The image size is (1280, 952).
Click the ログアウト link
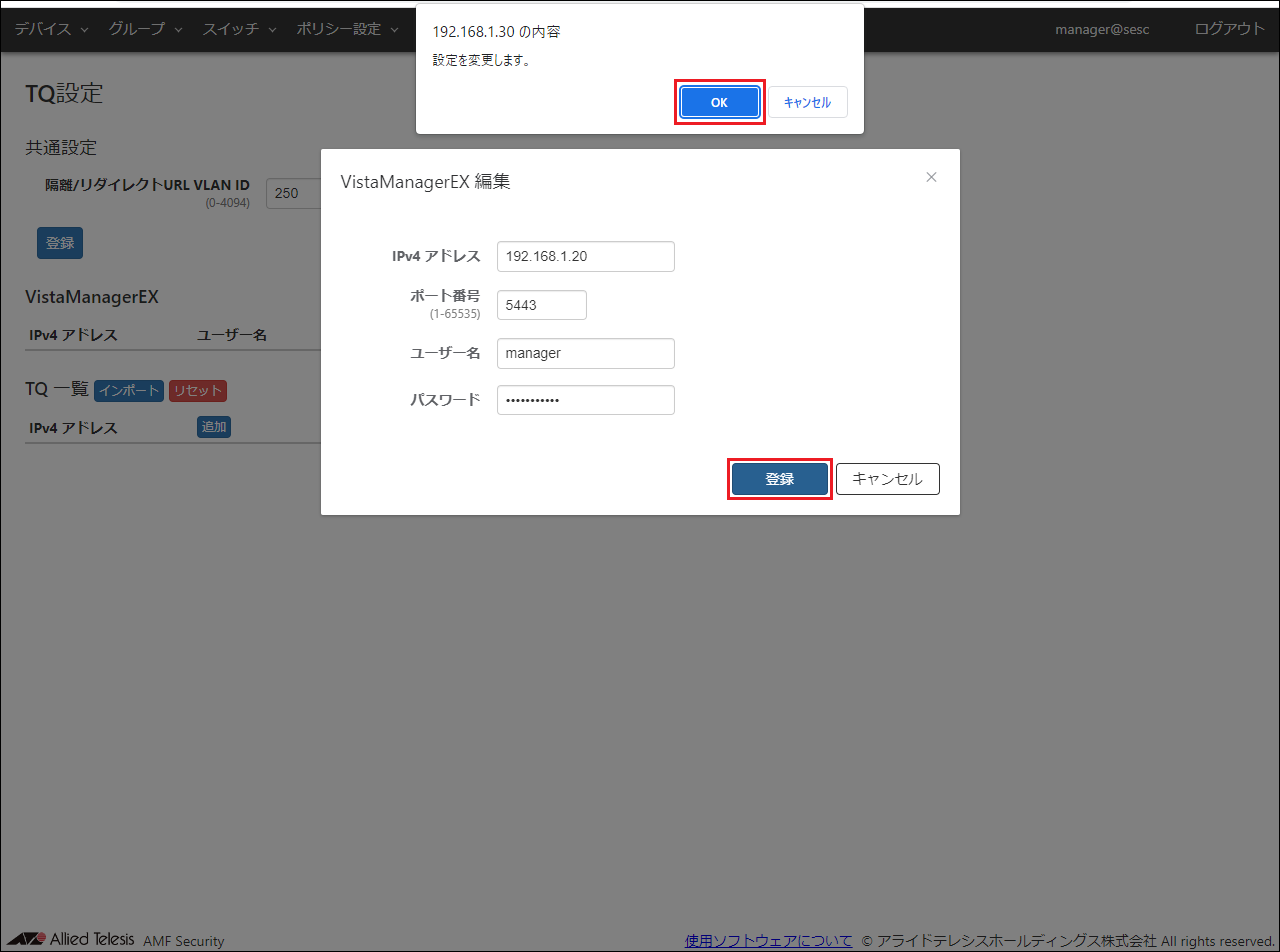(1229, 29)
